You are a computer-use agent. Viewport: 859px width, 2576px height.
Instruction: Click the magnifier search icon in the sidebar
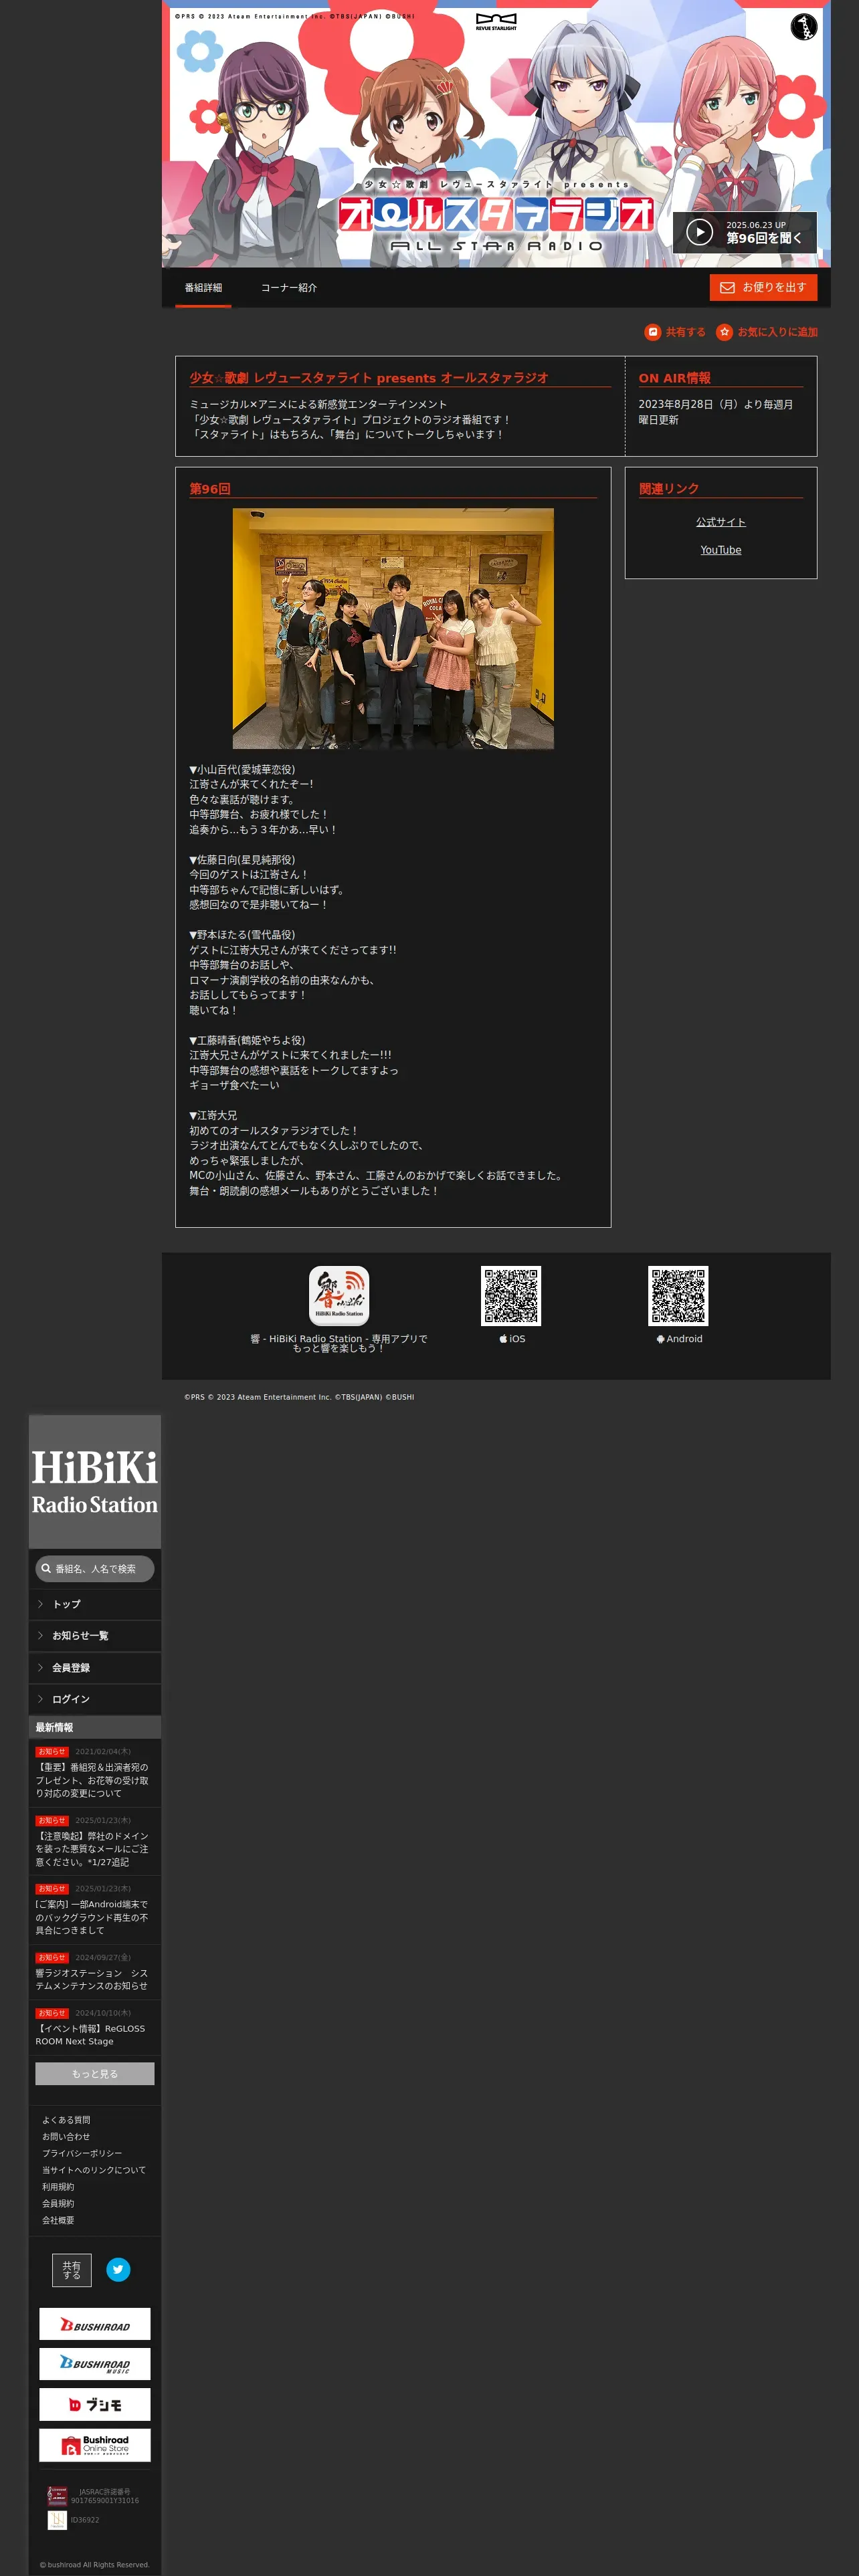tap(46, 1569)
